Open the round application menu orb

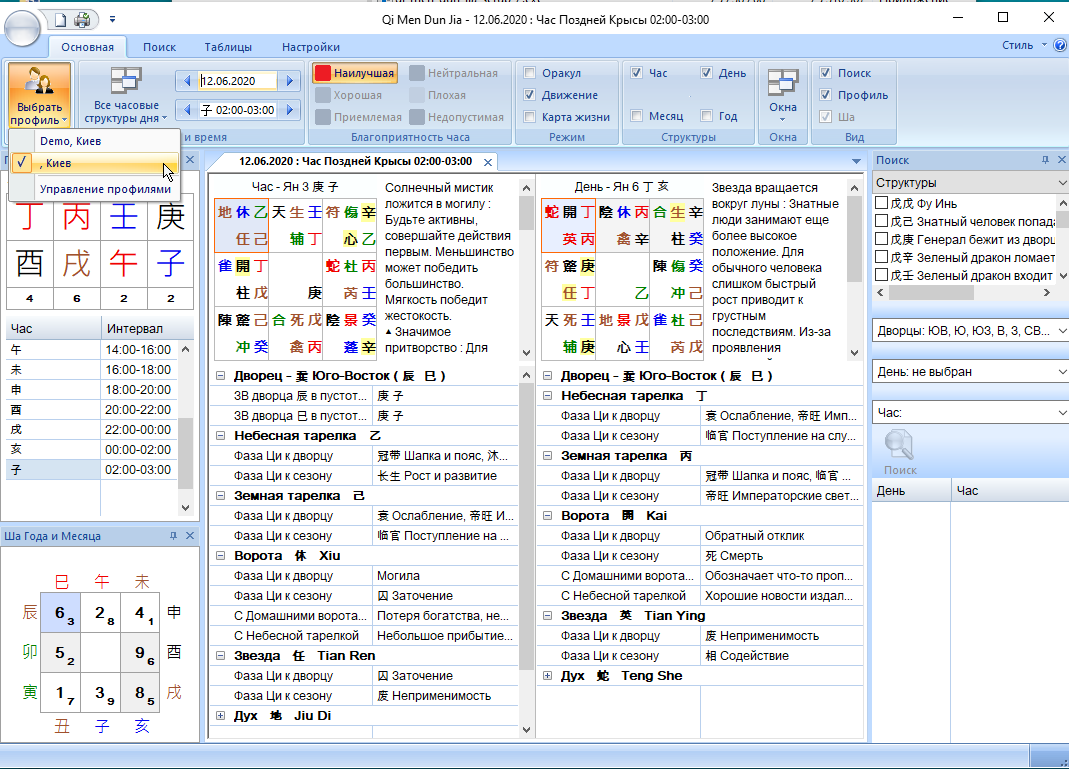(22, 29)
